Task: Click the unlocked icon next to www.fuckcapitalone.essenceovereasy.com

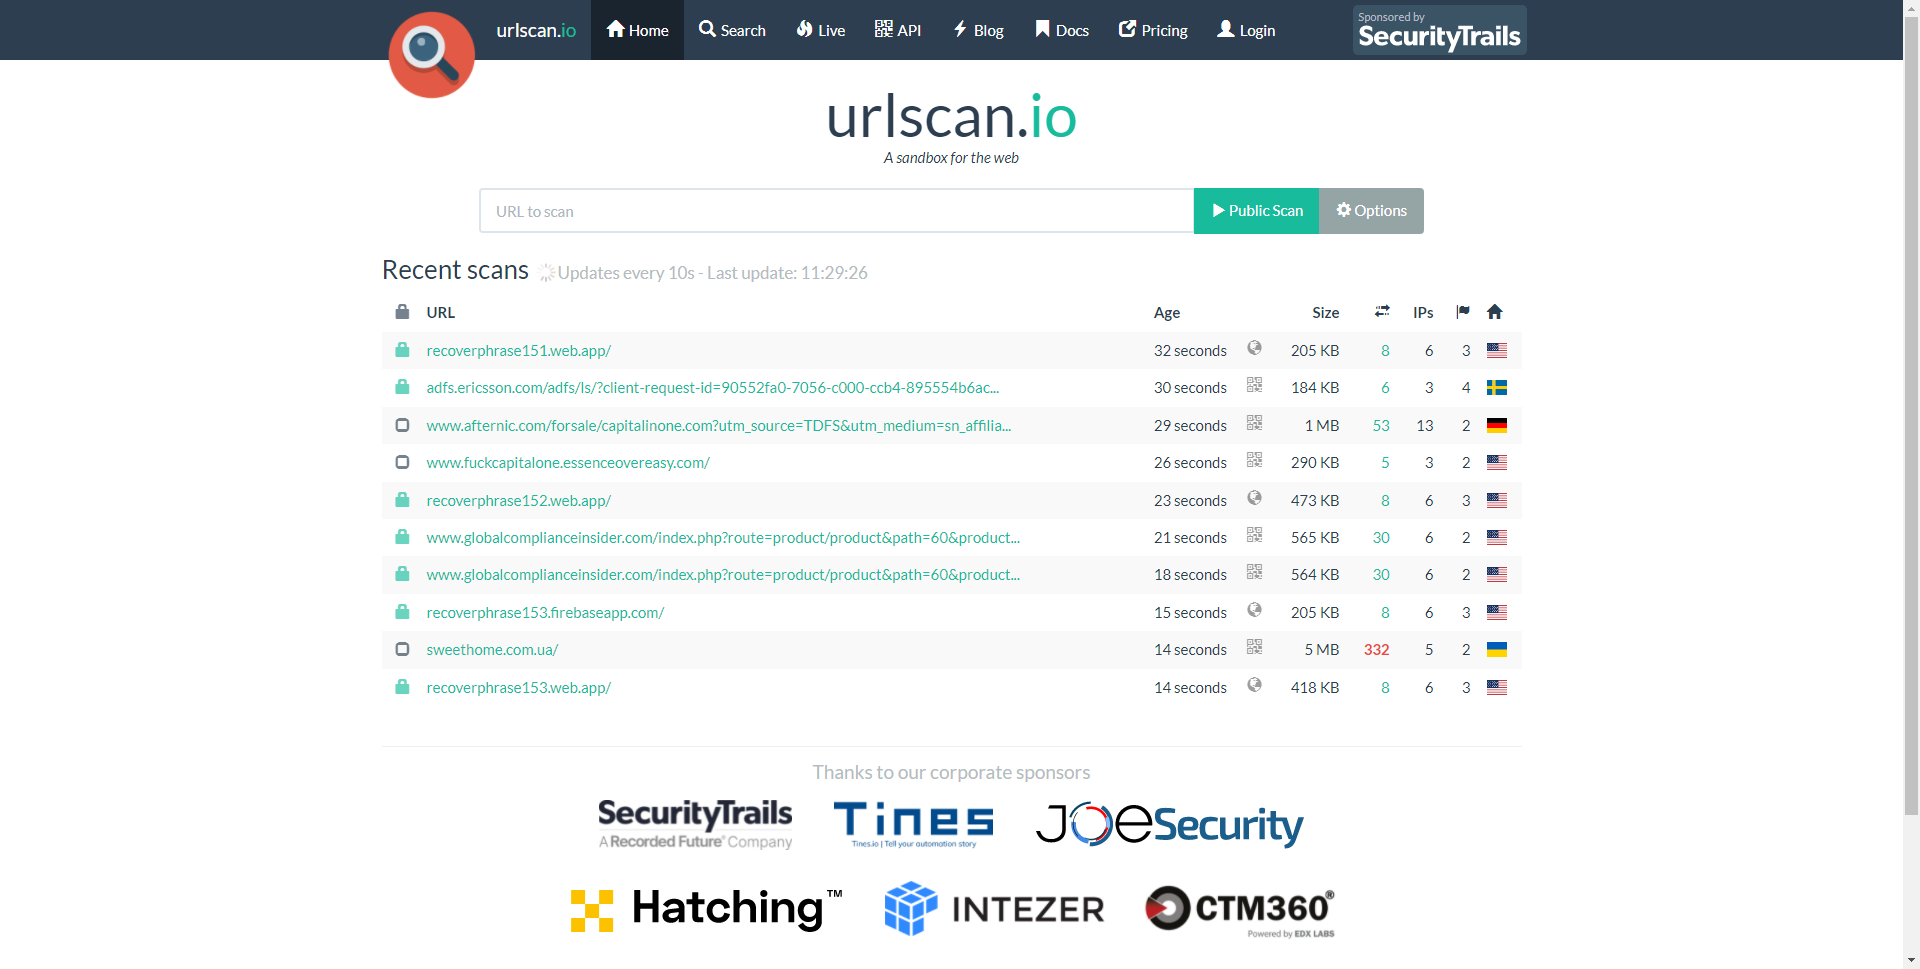Action: pos(403,462)
